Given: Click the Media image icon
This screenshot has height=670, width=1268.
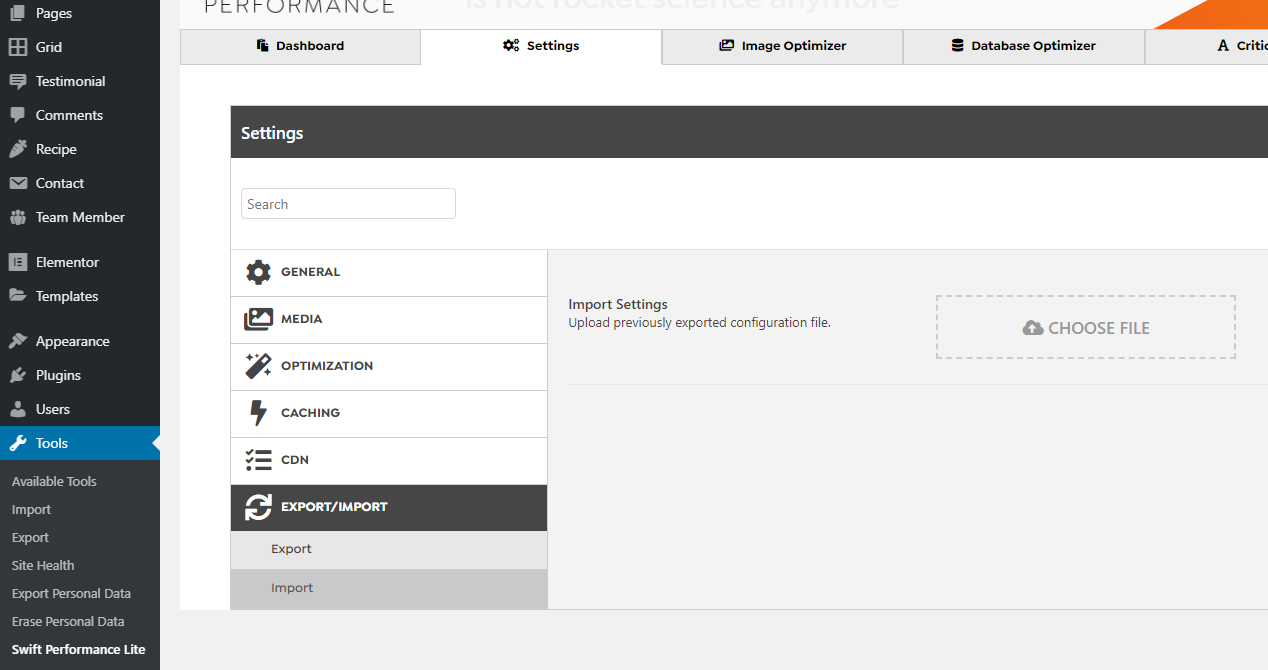Looking at the screenshot, I should [258, 319].
